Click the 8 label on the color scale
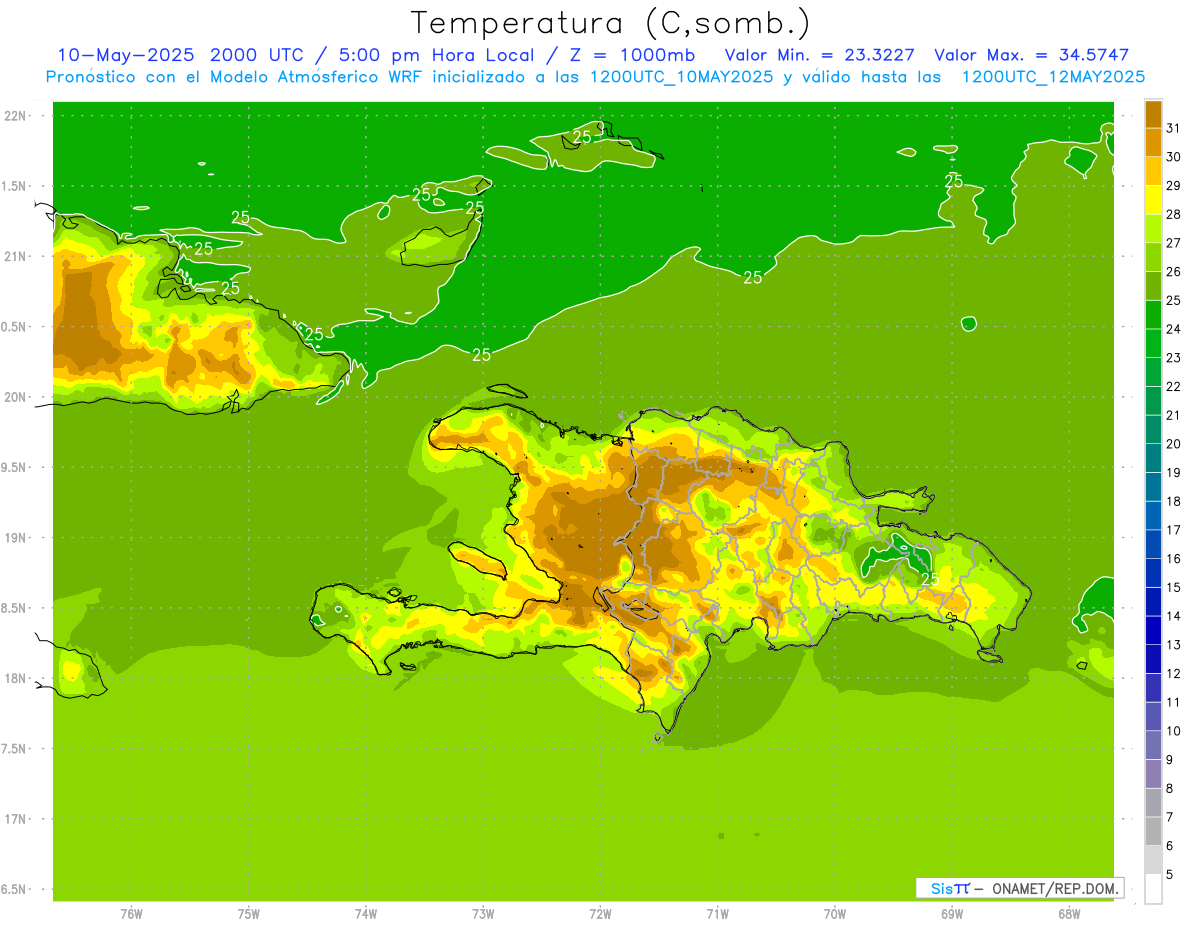 click(x=1169, y=789)
